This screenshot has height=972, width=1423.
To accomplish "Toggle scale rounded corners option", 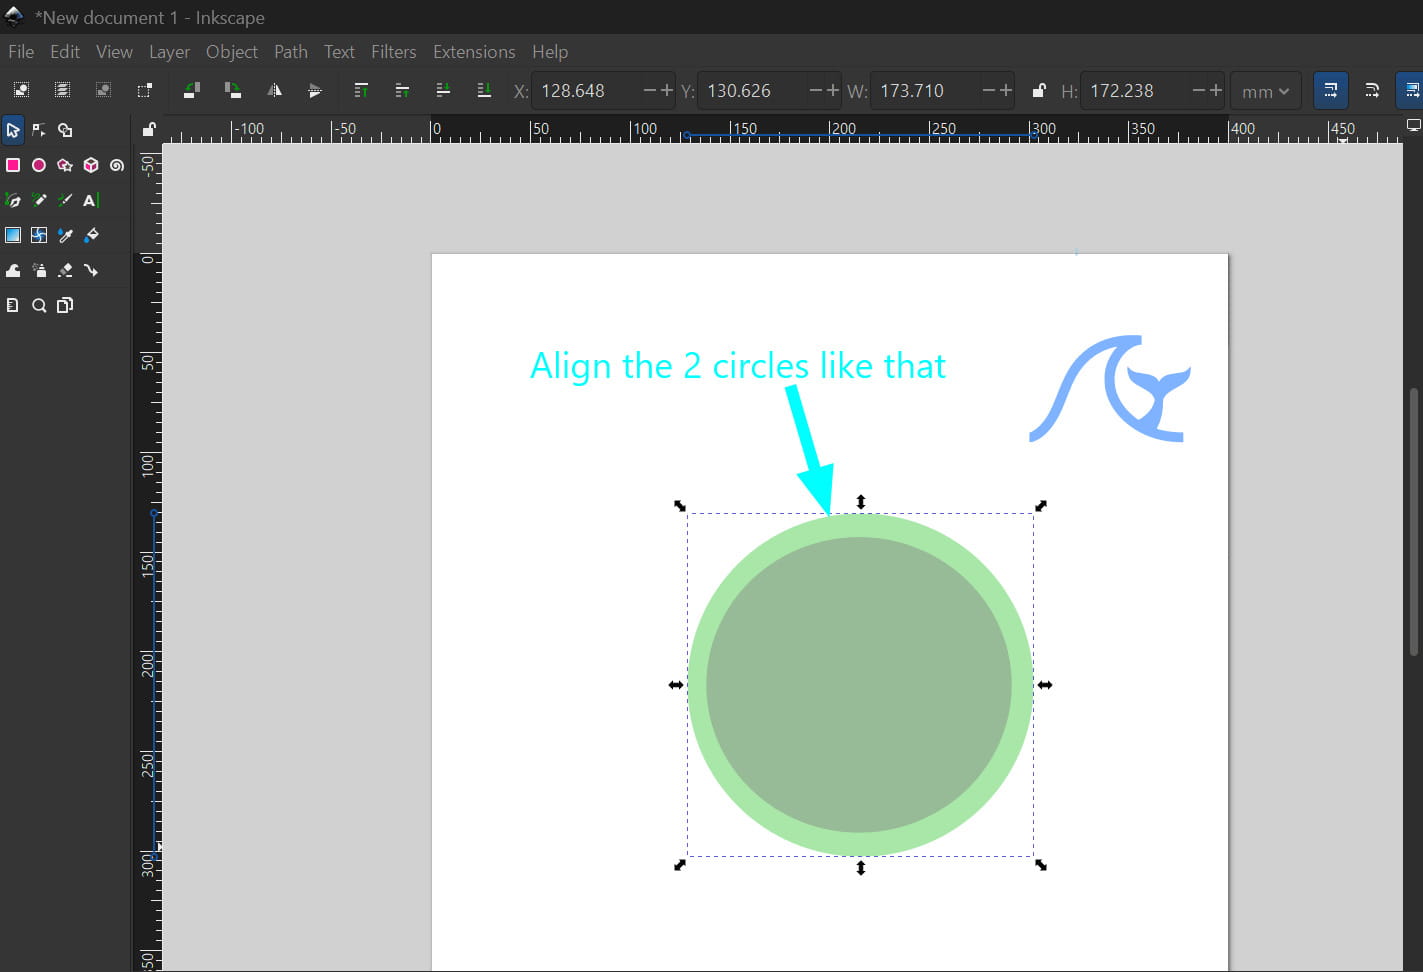I will pyautogui.click(x=1372, y=90).
